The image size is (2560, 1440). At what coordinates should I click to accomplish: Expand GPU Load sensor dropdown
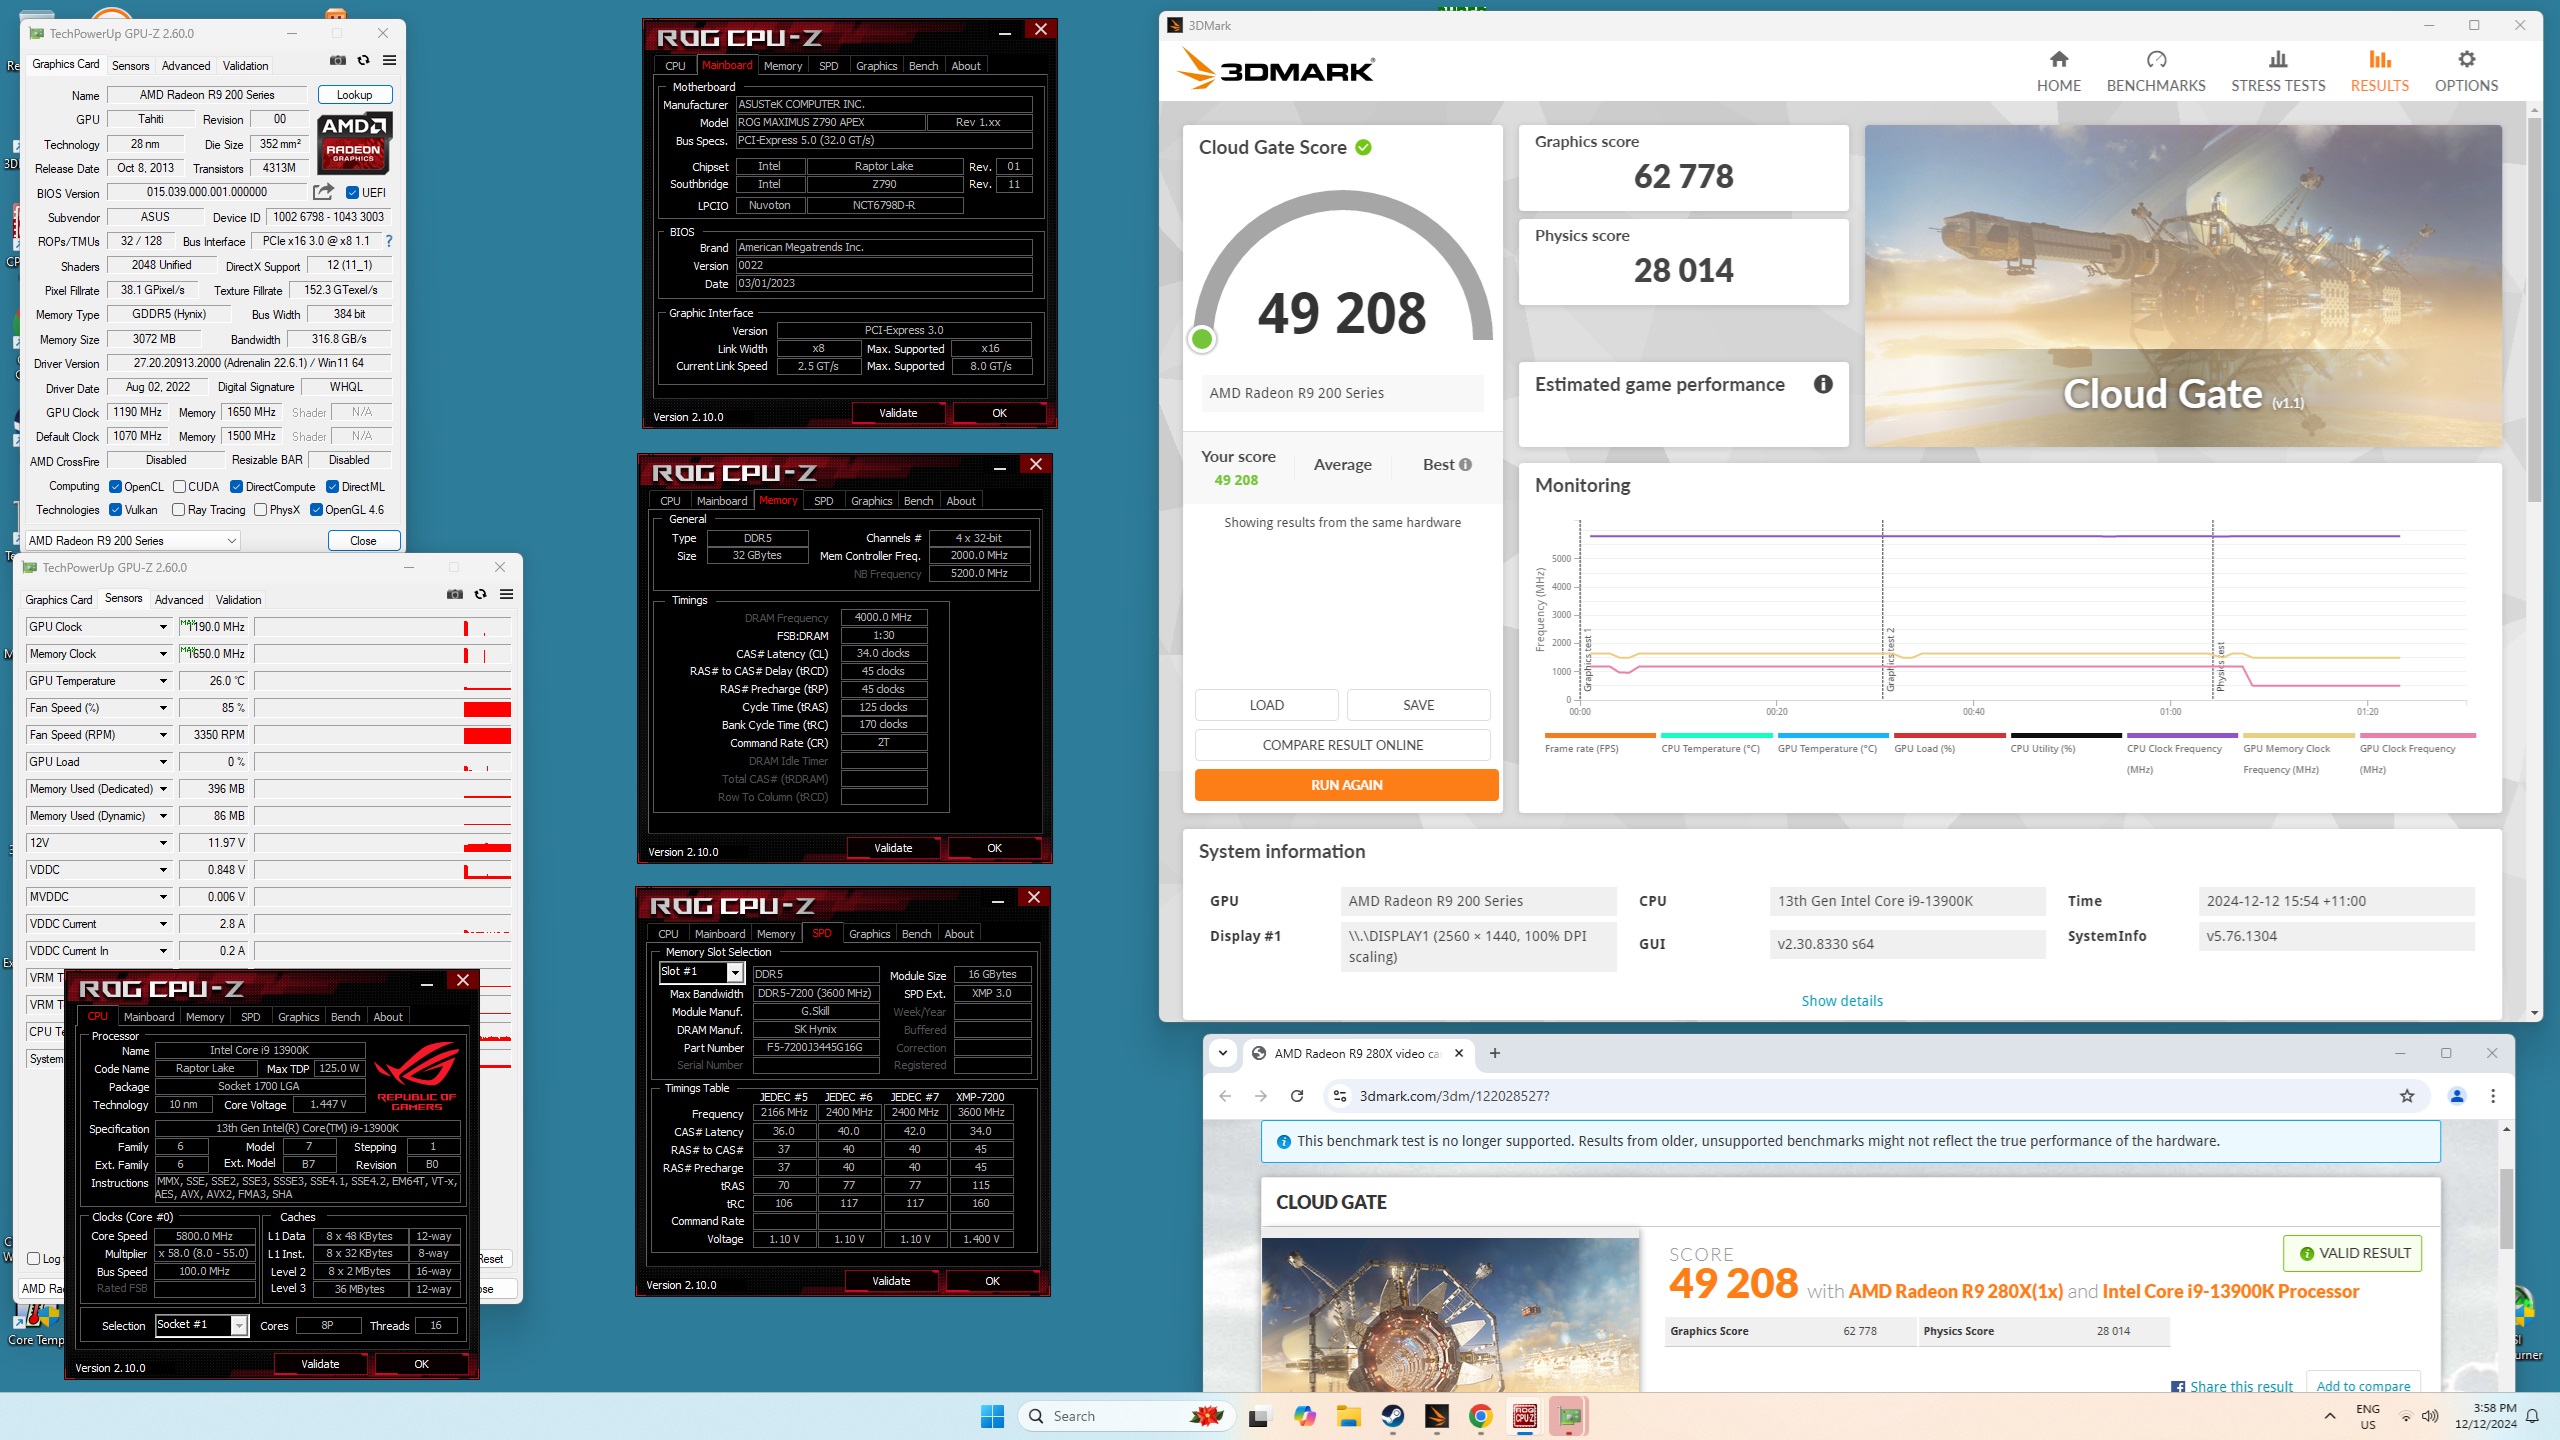[x=163, y=762]
